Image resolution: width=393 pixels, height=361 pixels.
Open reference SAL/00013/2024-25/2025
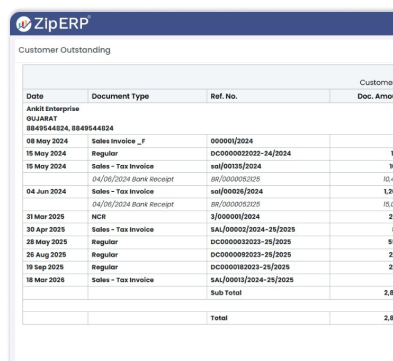(x=252, y=280)
